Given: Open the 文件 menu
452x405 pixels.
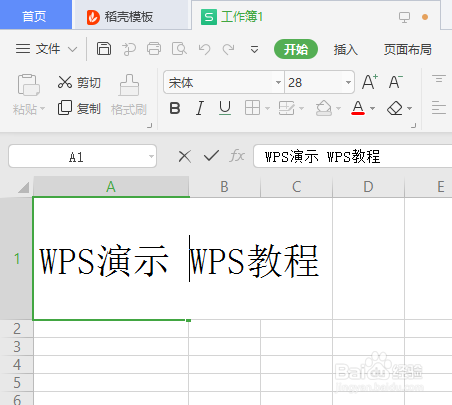Looking at the screenshot, I should click(46, 49).
